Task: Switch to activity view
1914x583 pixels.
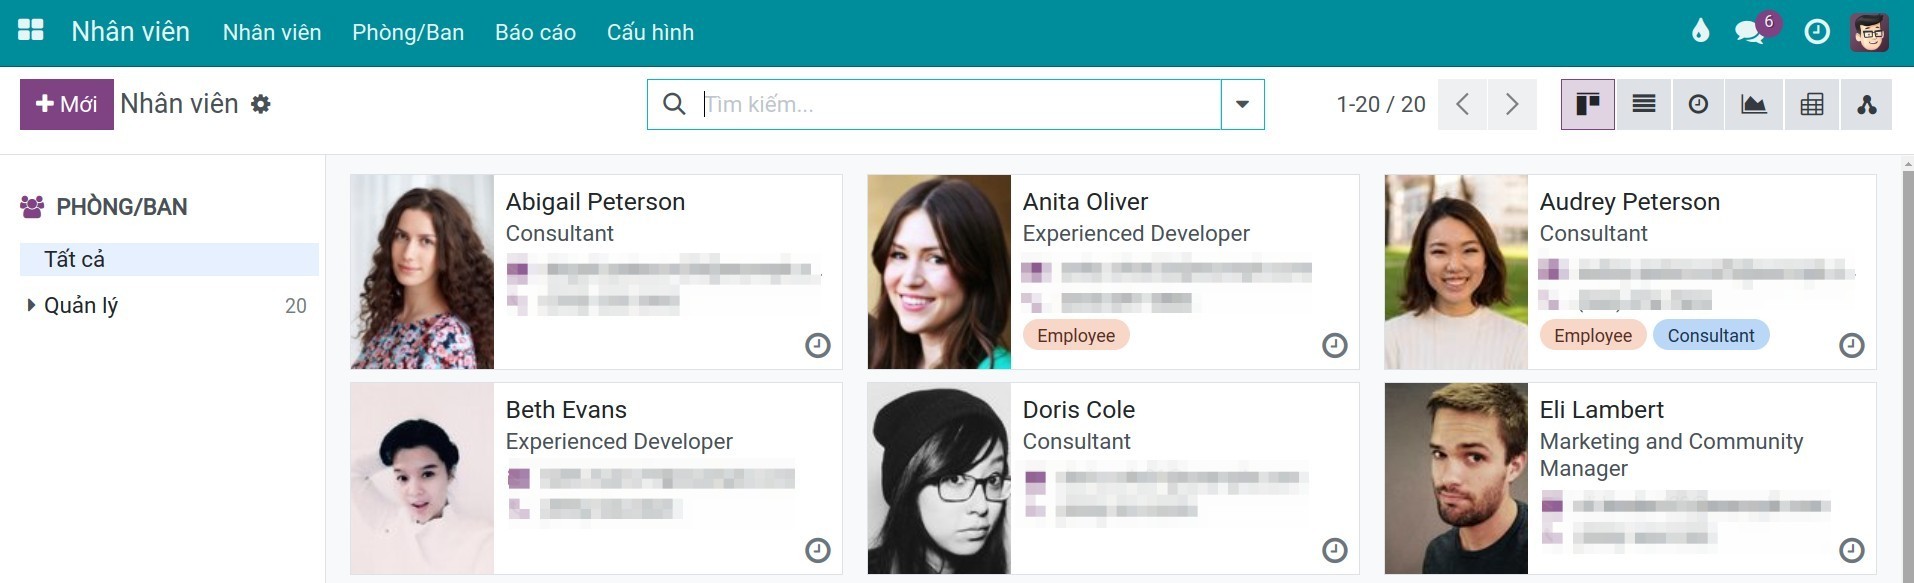Action: (1698, 104)
